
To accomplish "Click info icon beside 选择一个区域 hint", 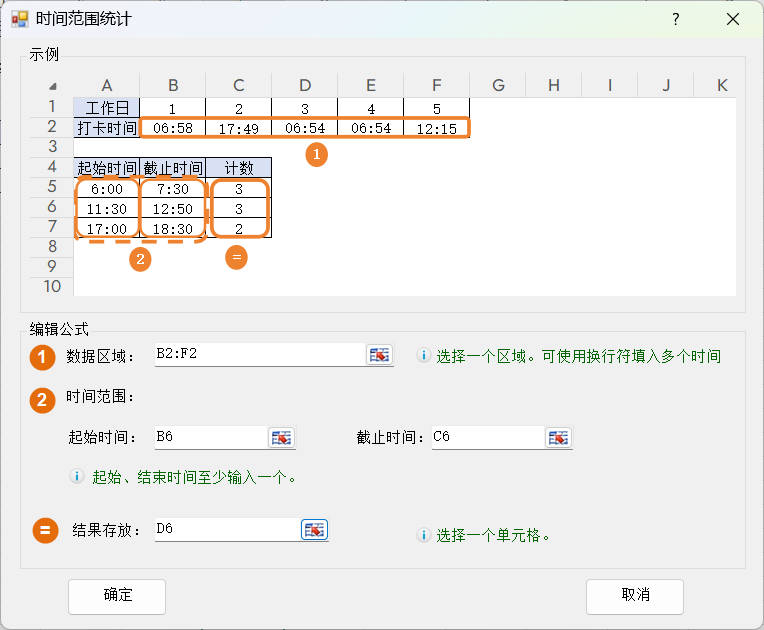I will [423, 356].
